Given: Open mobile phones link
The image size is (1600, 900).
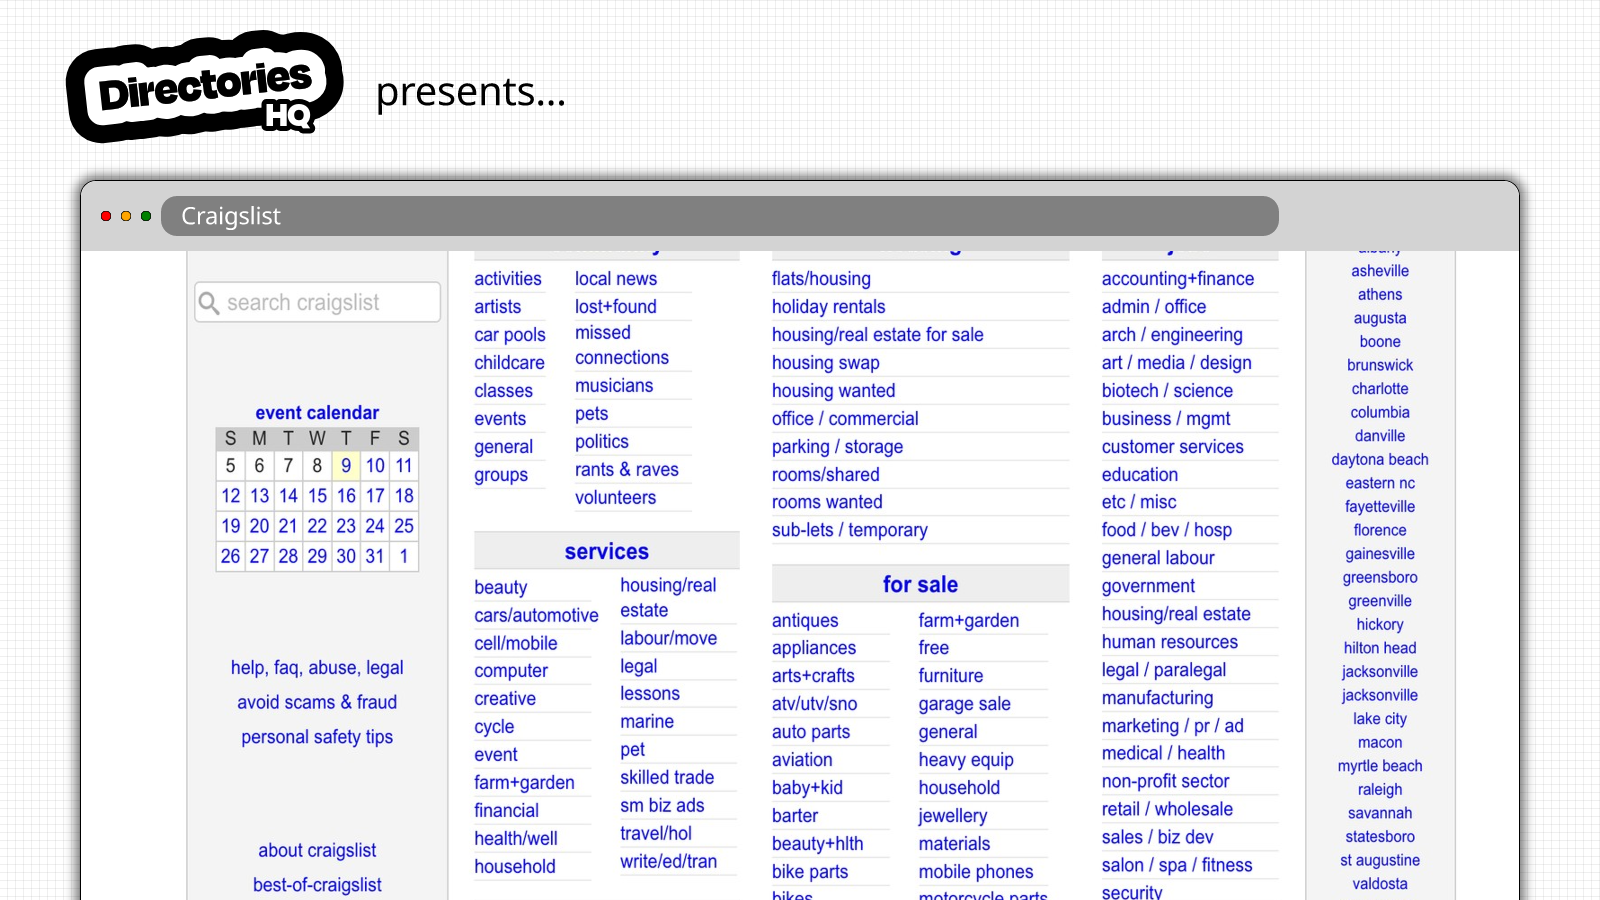Looking at the screenshot, I should click(x=976, y=872).
